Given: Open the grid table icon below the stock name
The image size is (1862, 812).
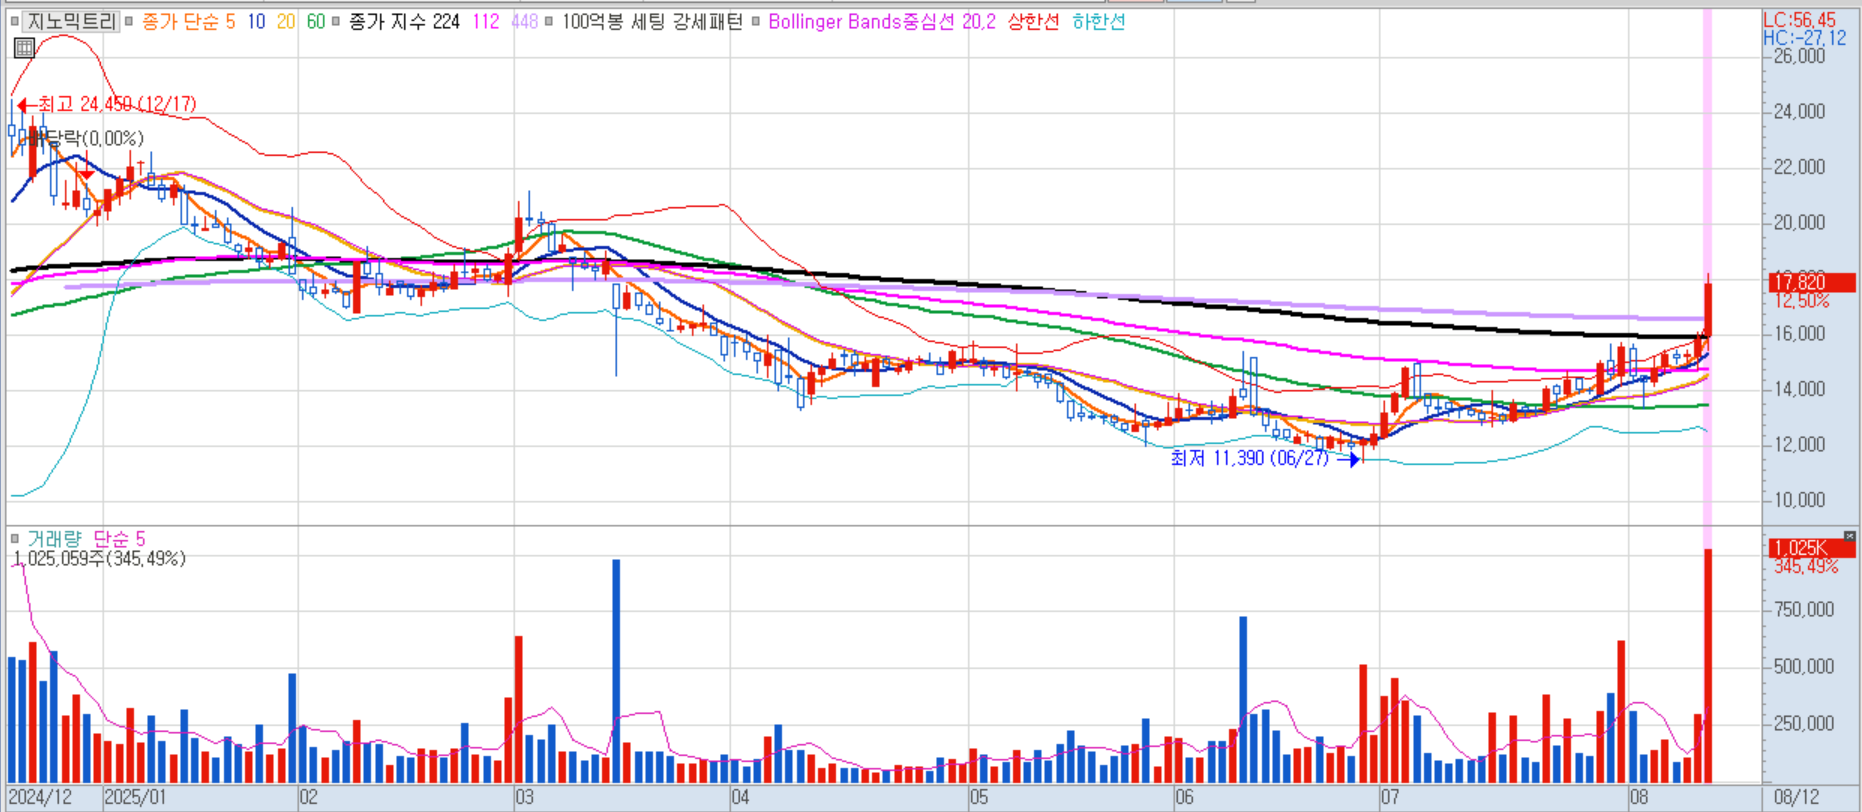Looking at the screenshot, I should pos(24,47).
